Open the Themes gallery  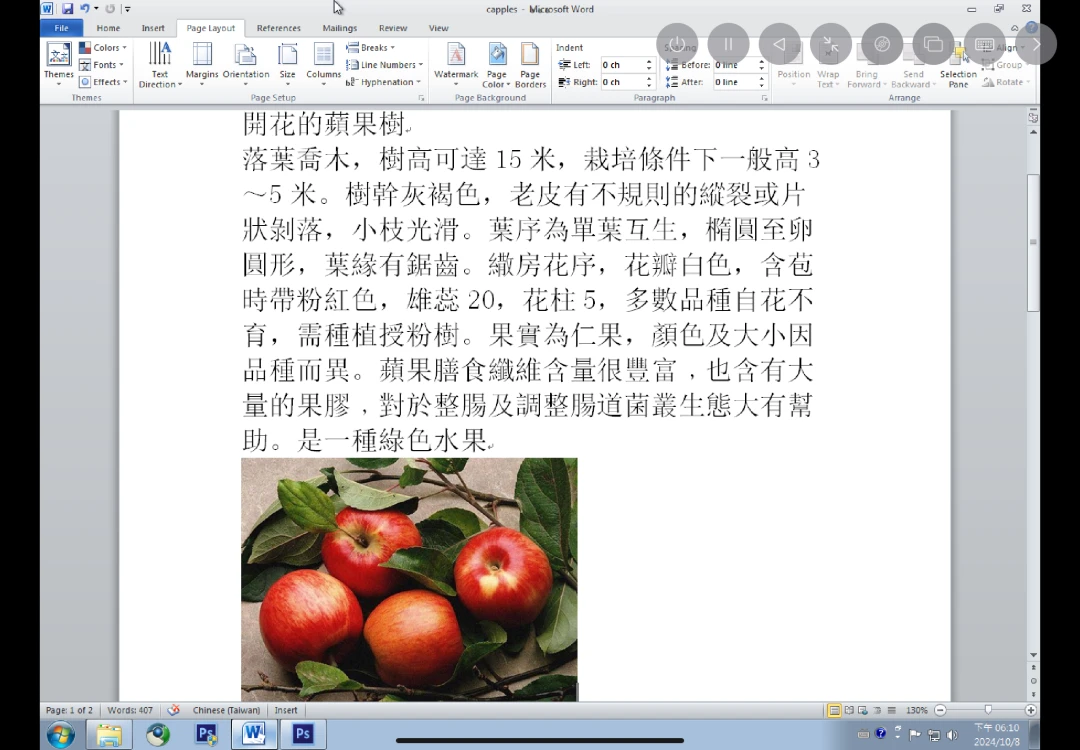[x=59, y=64]
